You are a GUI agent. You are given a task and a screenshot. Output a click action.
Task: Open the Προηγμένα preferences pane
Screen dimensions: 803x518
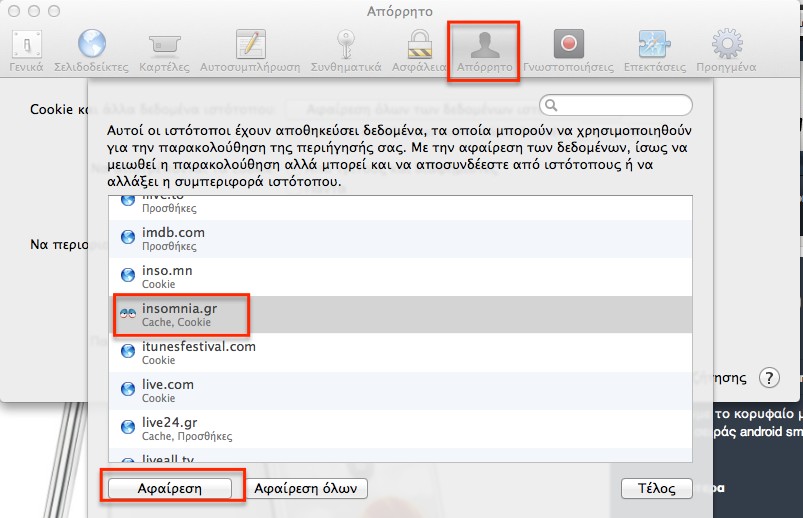726,51
